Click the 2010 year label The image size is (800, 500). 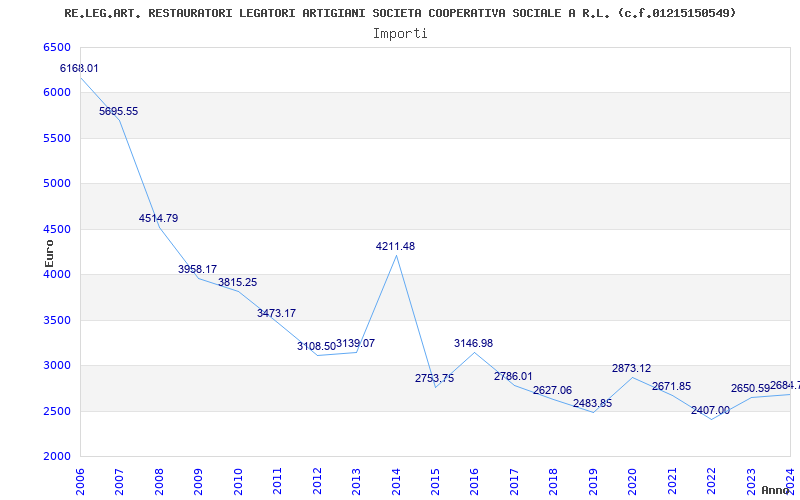coord(238,481)
